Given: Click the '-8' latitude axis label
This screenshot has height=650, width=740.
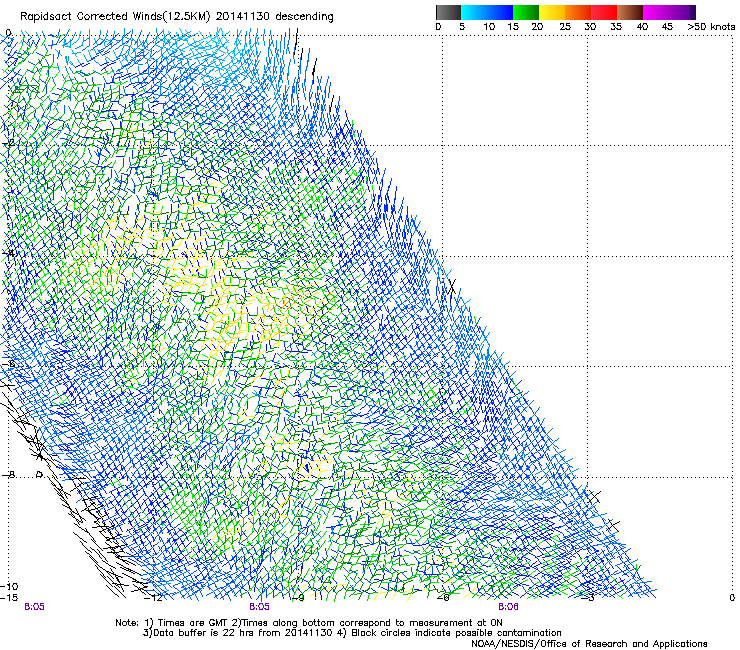Looking at the screenshot, I should click(x=7, y=475).
